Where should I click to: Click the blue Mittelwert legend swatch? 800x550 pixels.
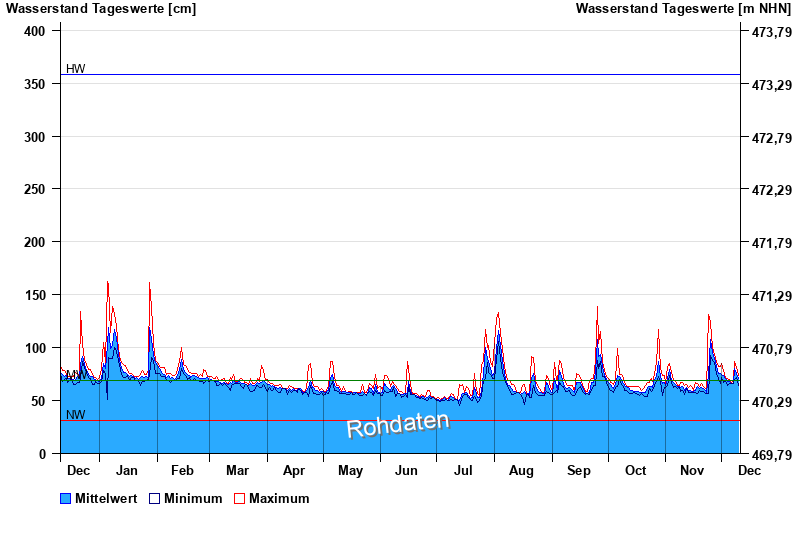tap(66, 498)
